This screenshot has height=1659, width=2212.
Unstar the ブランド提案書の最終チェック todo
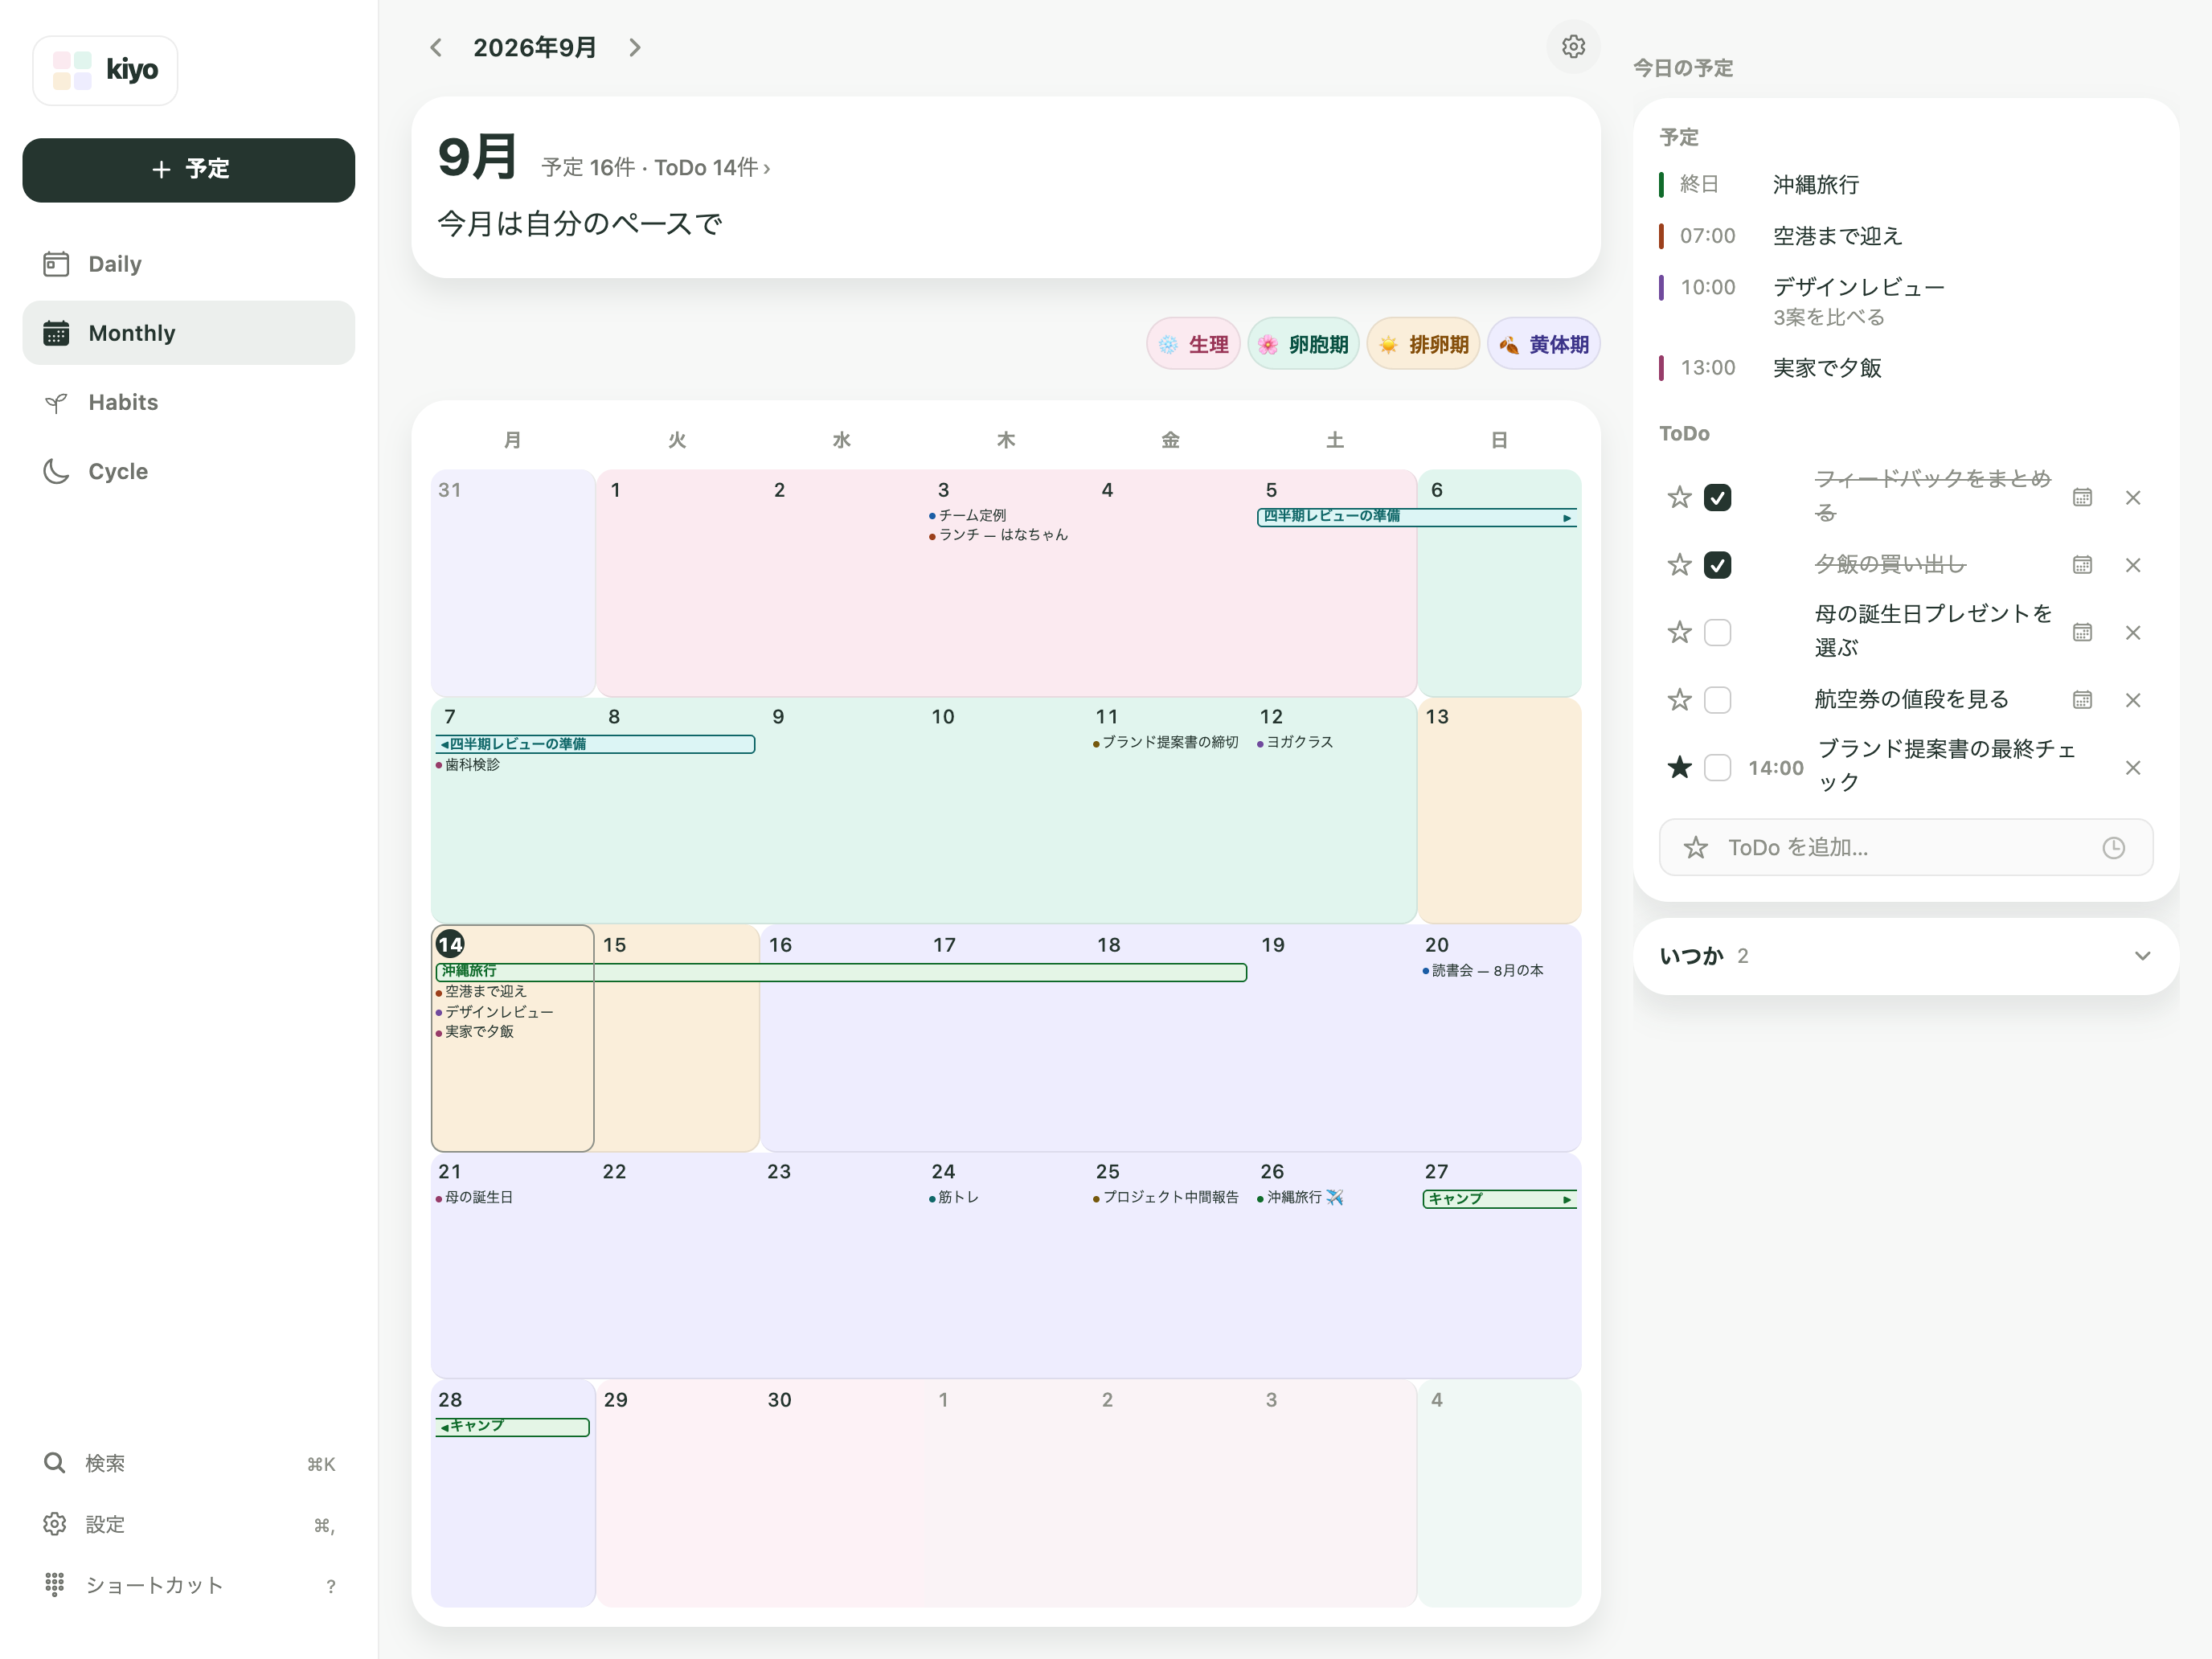1679,767
